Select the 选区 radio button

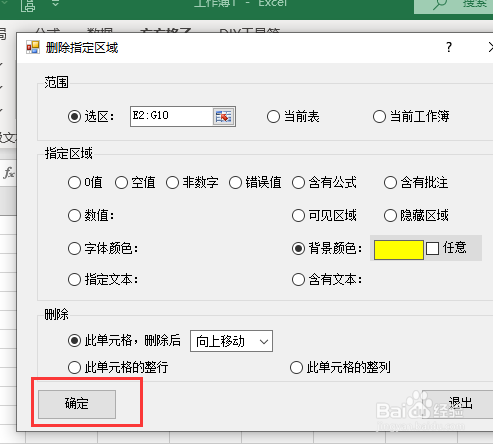pos(74,117)
